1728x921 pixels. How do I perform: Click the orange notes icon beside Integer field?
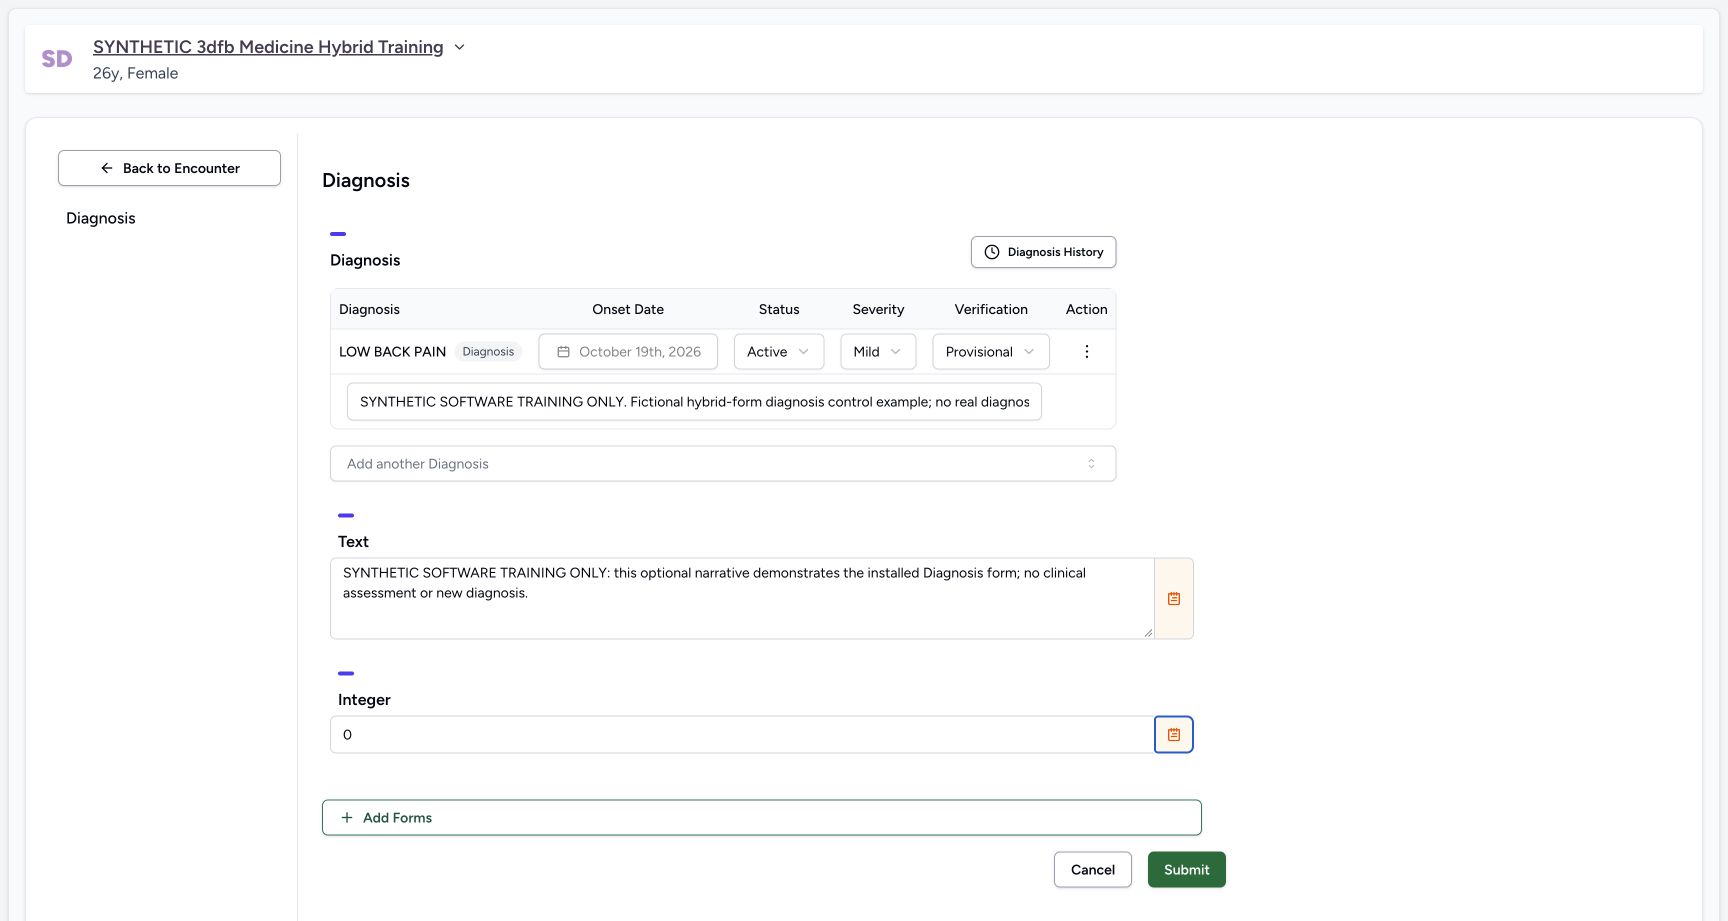tap(1174, 735)
